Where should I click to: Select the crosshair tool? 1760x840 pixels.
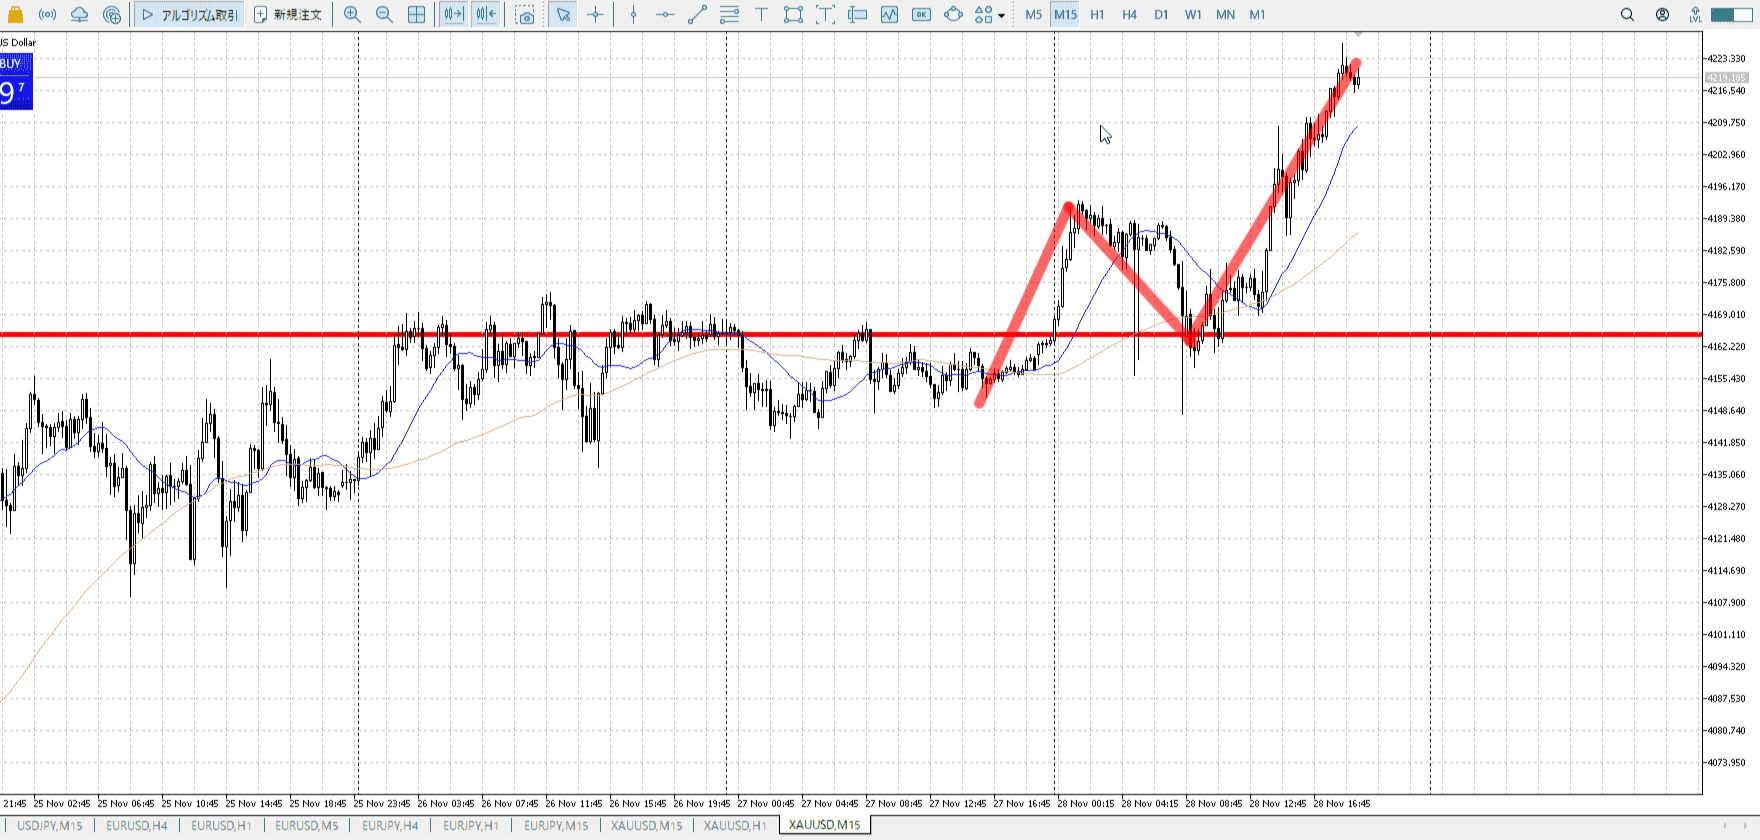[x=596, y=15]
